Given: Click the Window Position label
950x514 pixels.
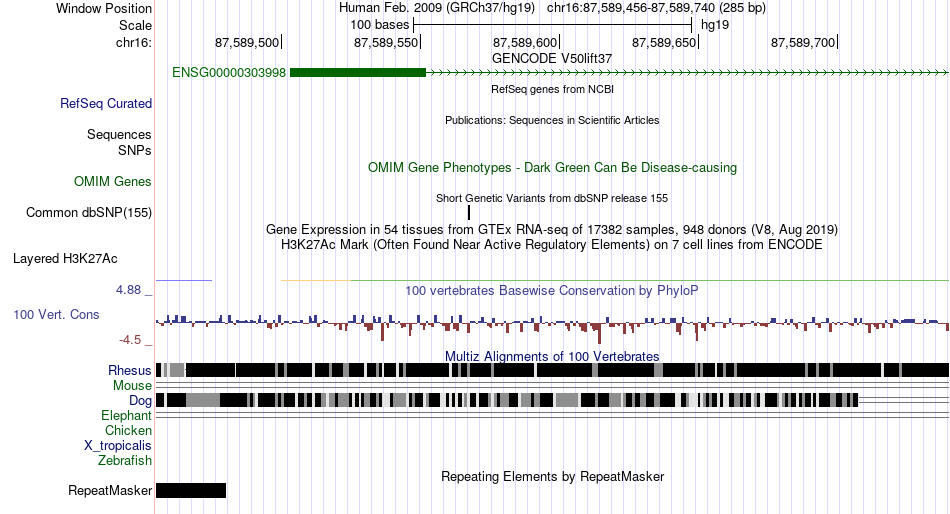Looking at the screenshot, I should click(x=104, y=8).
